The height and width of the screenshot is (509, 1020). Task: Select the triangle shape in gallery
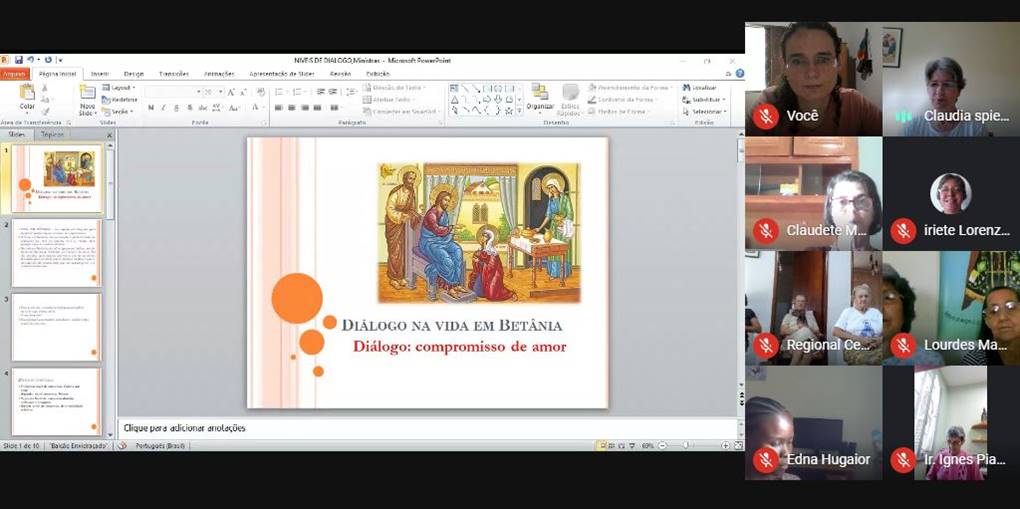(455, 100)
